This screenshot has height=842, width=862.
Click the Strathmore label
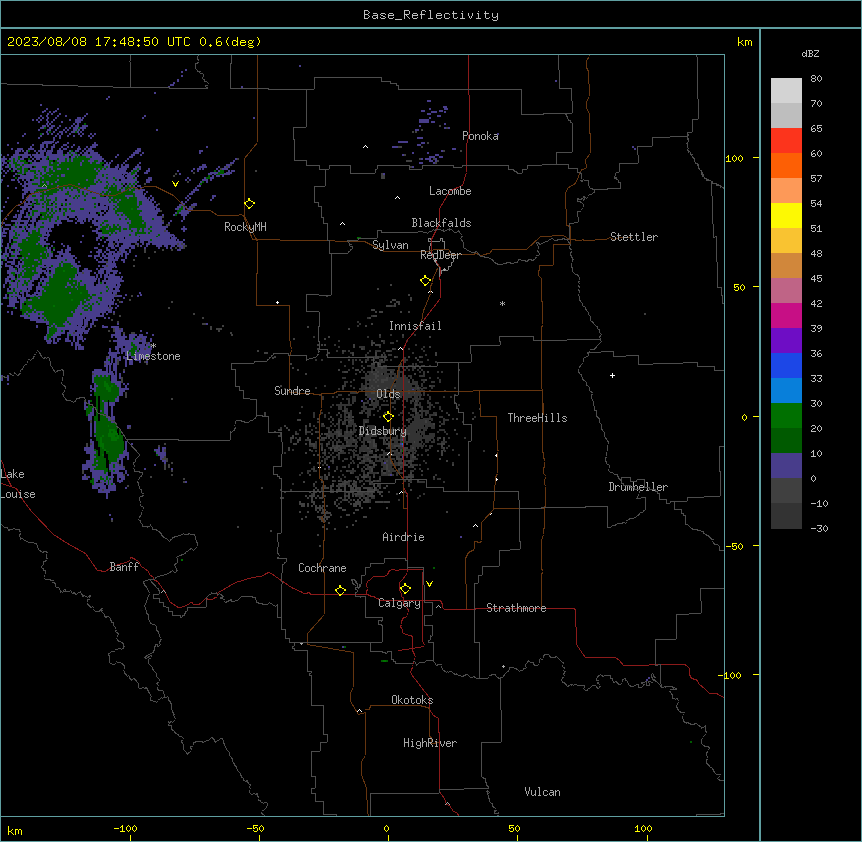516,608
